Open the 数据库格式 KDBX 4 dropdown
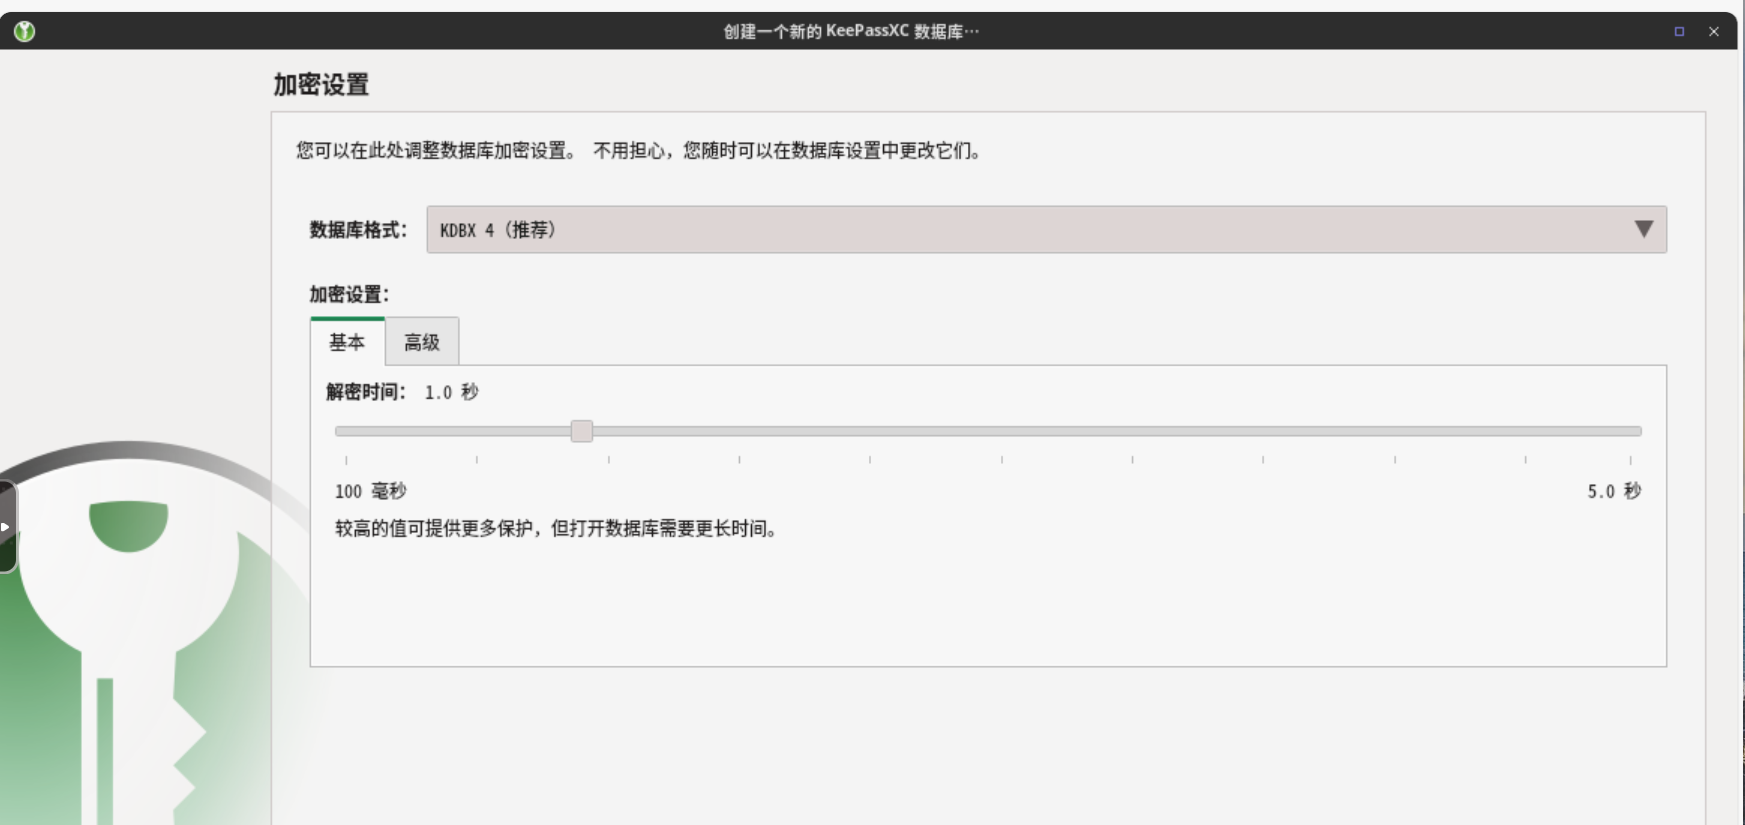This screenshot has width=1745, height=825. pyautogui.click(x=1046, y=230)
